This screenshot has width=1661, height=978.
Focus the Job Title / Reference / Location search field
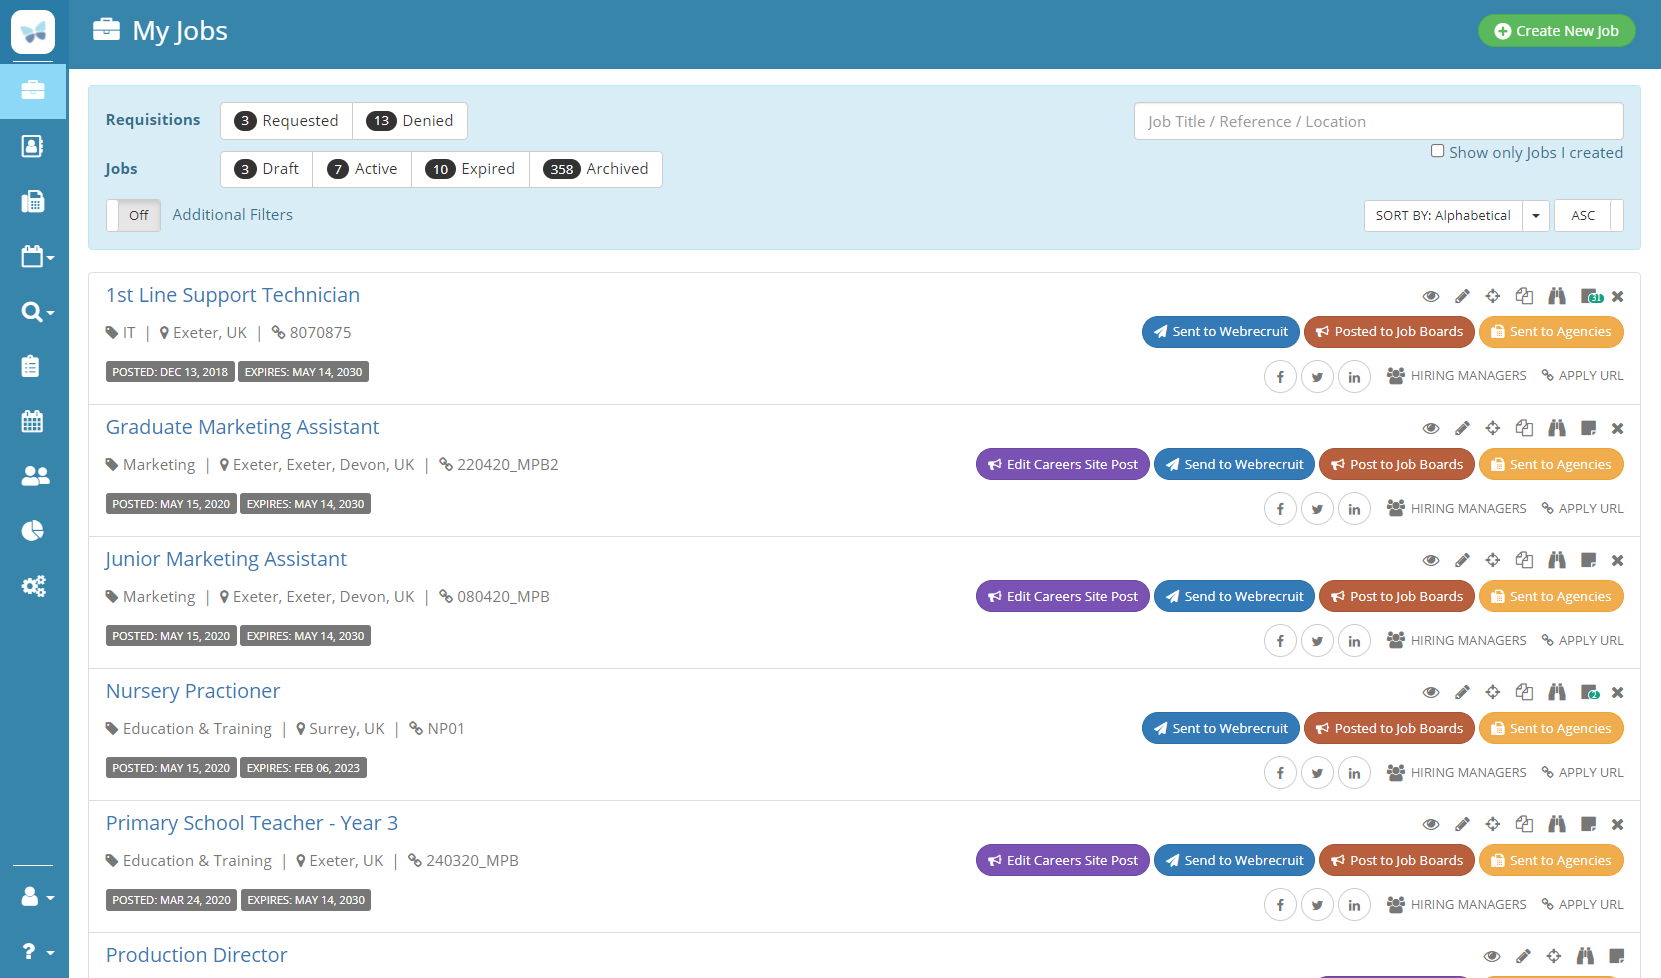click(1378, 121)
